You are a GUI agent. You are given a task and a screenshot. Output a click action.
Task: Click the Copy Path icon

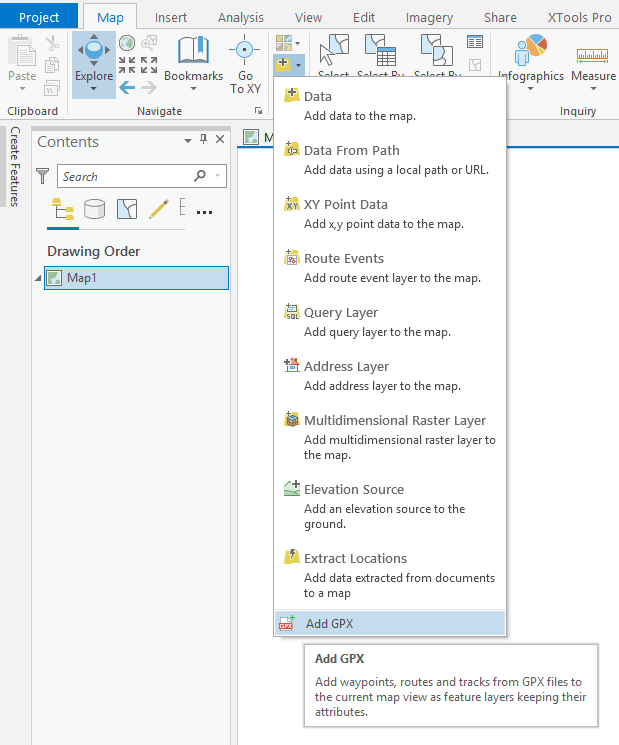[x=52, y=88]
